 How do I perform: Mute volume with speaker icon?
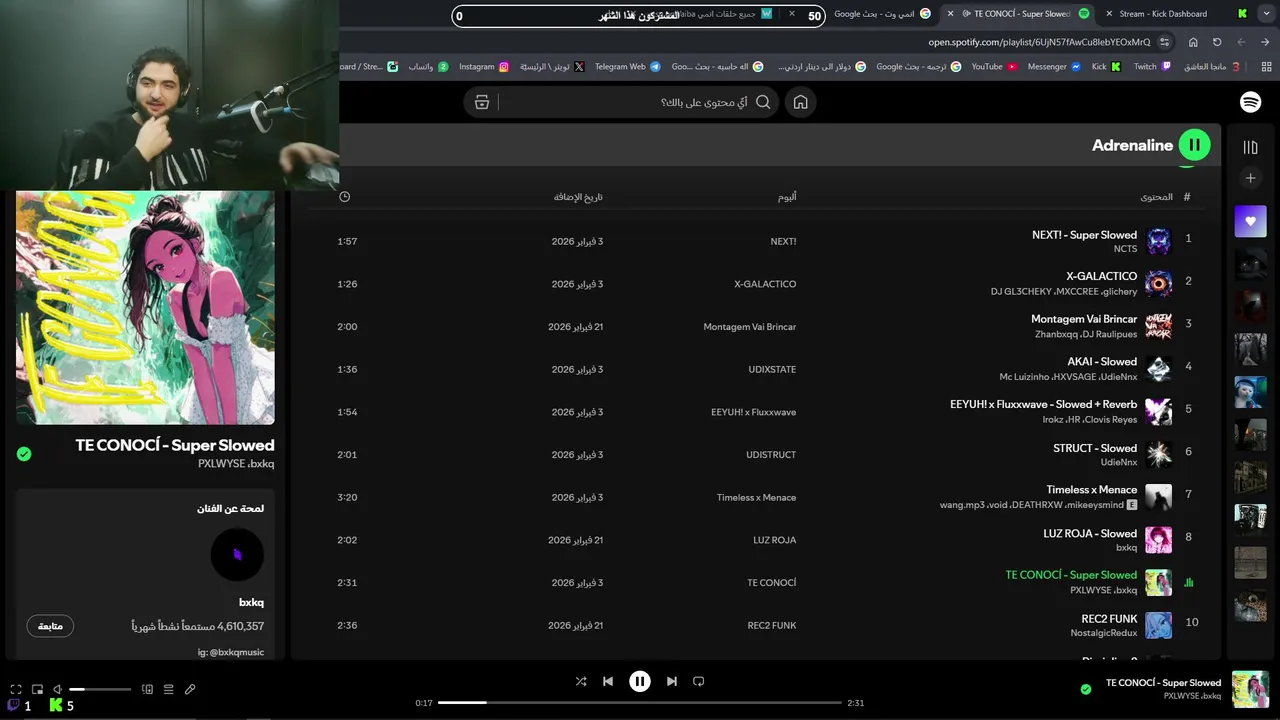click(57, 689)
